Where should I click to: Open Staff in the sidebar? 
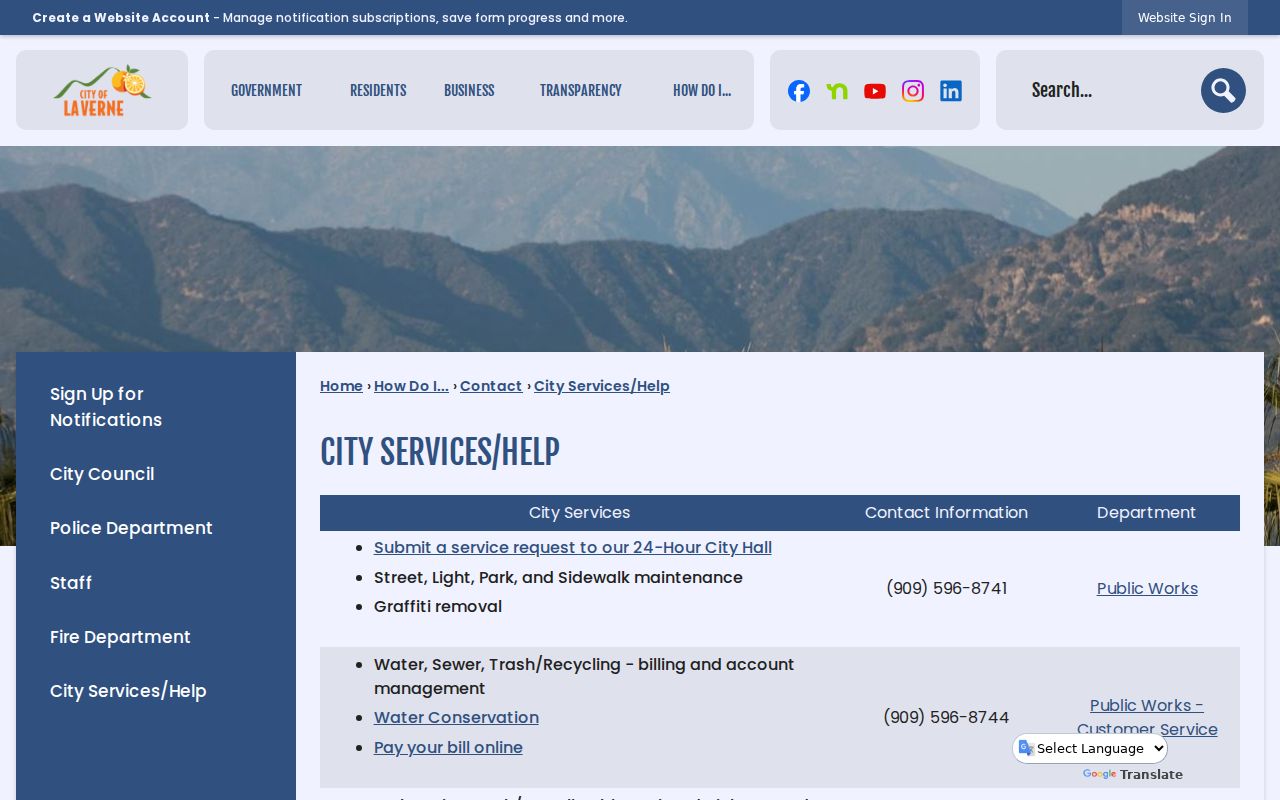[x=71, y=583]
